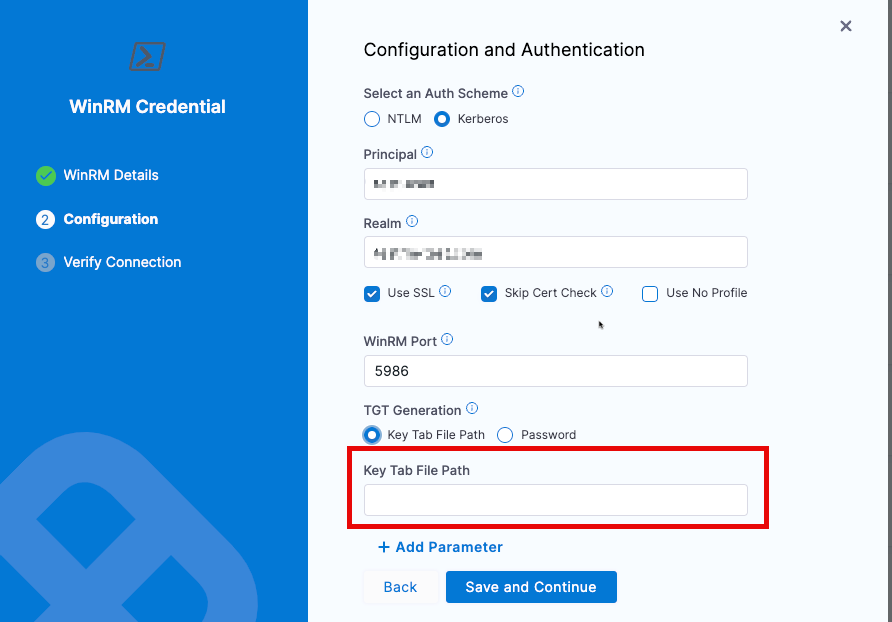Go to the WinRM Details step
This screenshot has width=892, height=622.
tap(110, 175)
